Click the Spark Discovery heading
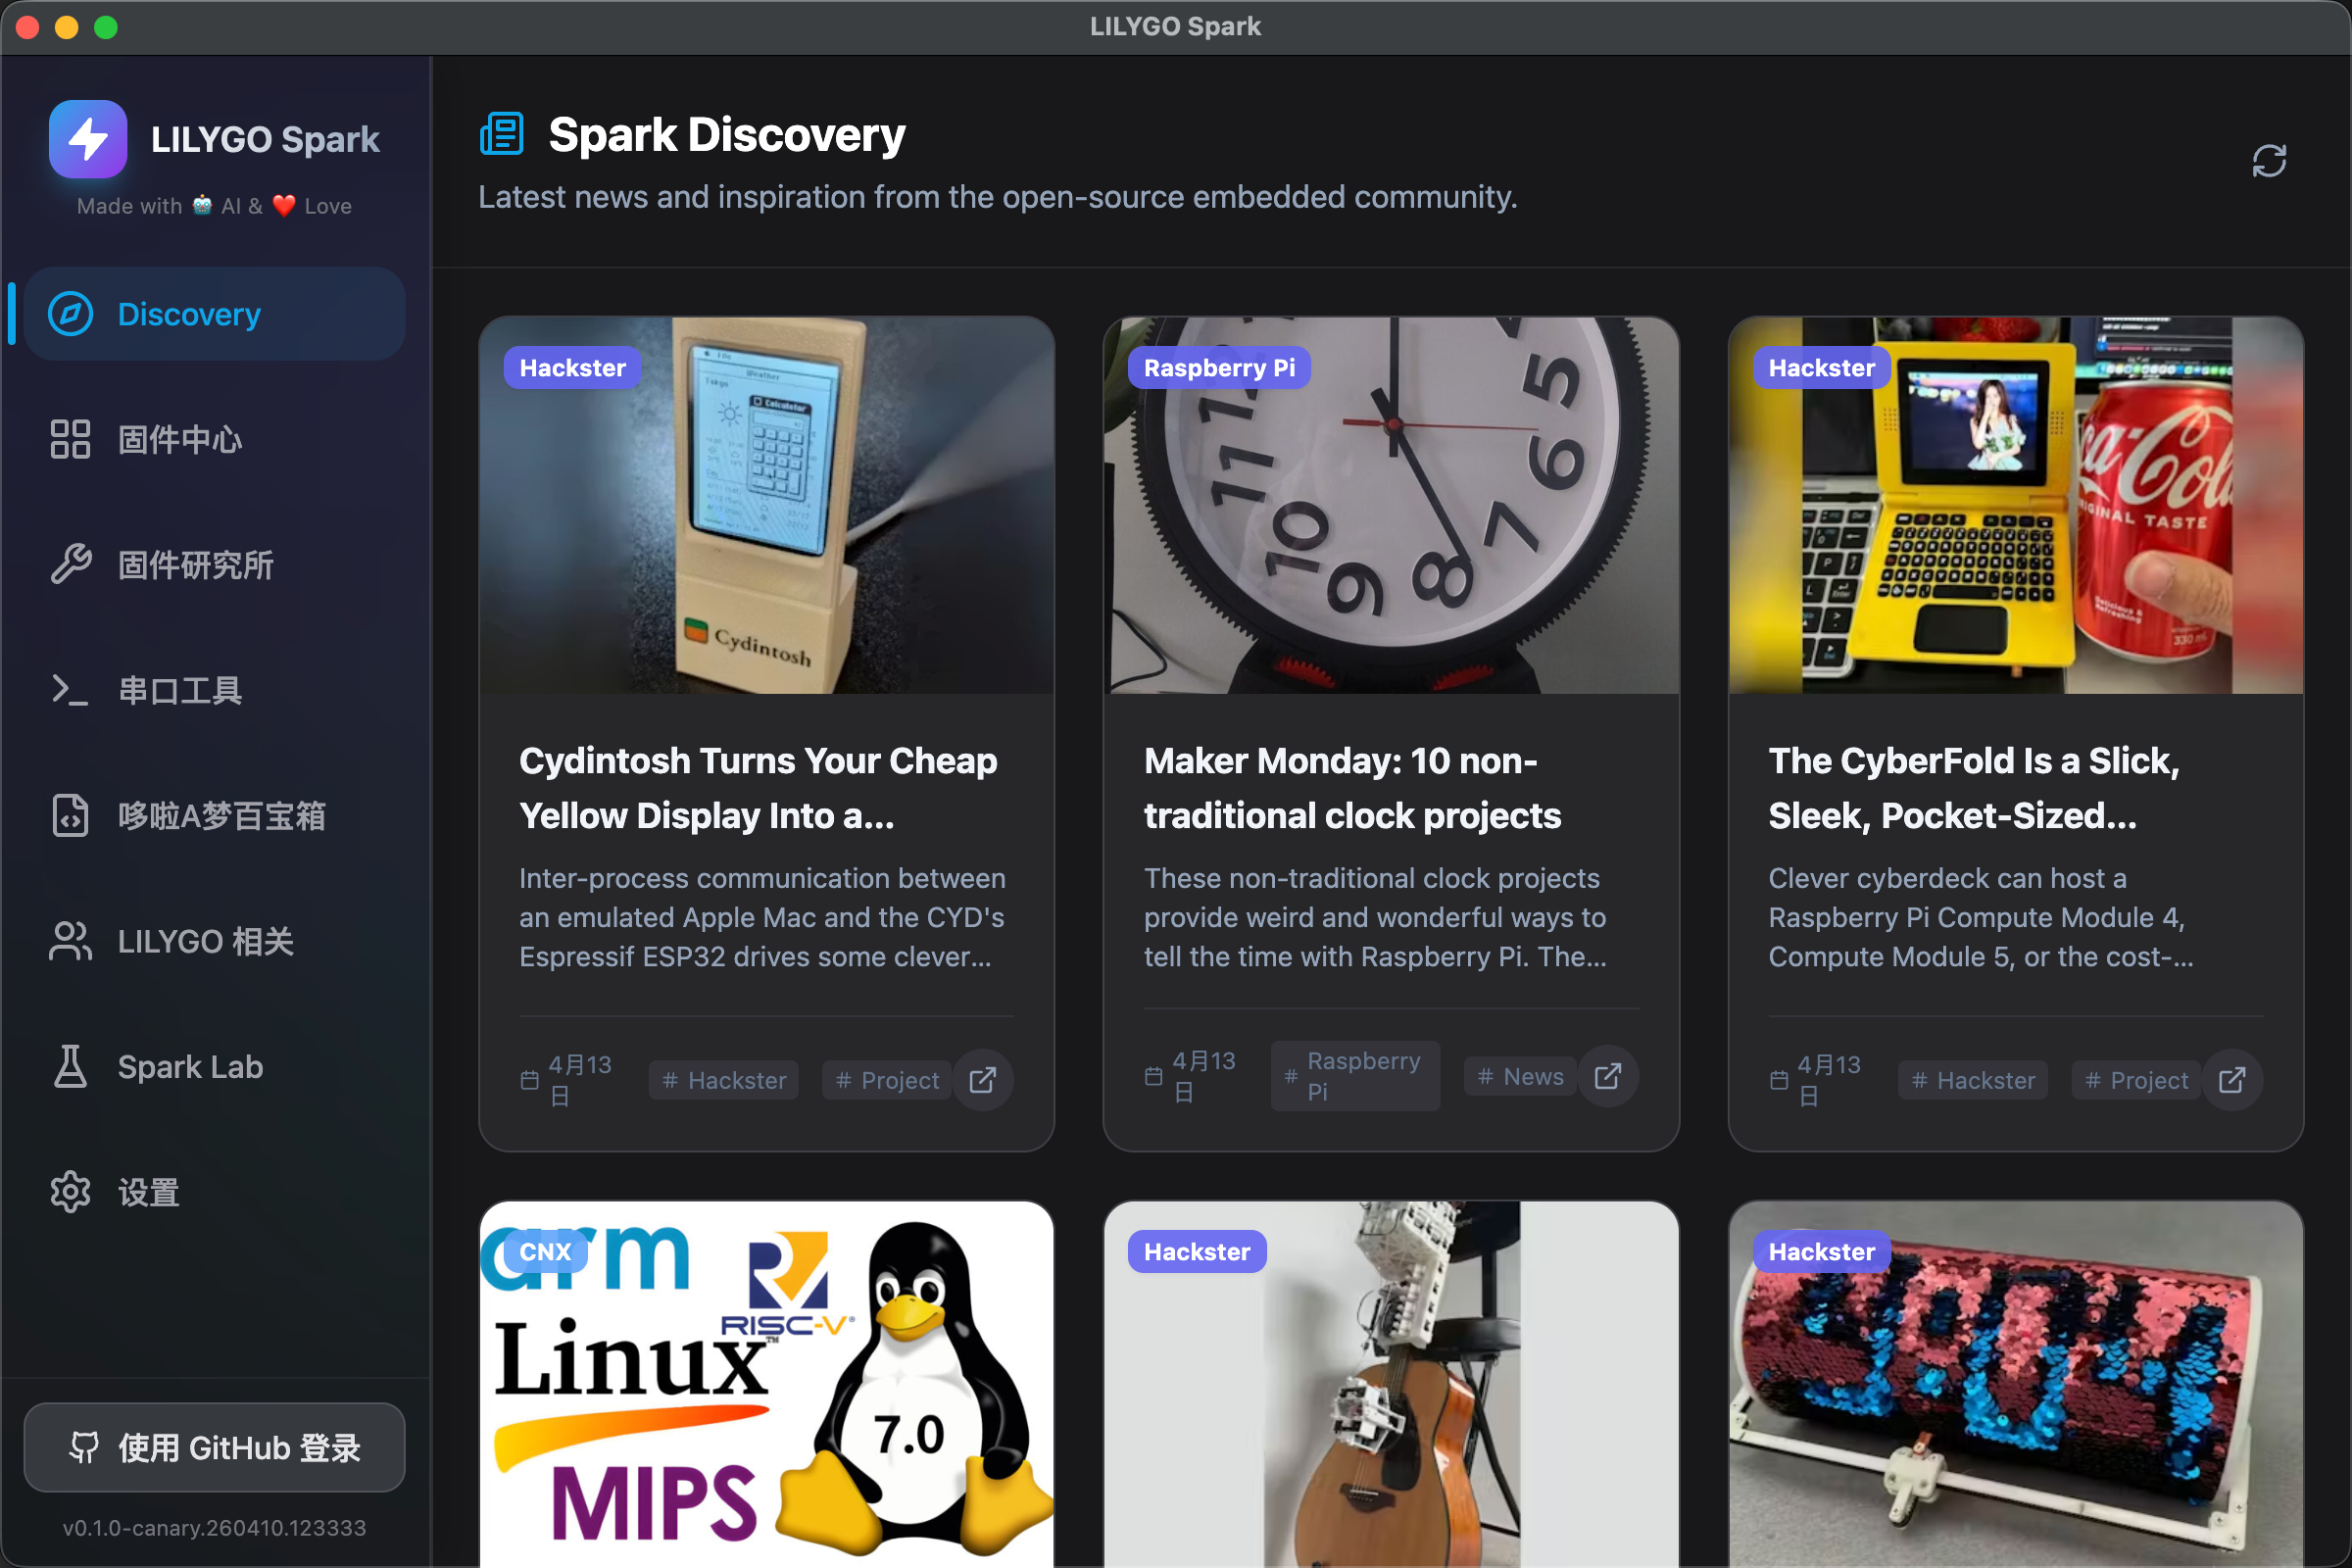The width and height of the screenshot is (2352, 1568). coord(726,134)
